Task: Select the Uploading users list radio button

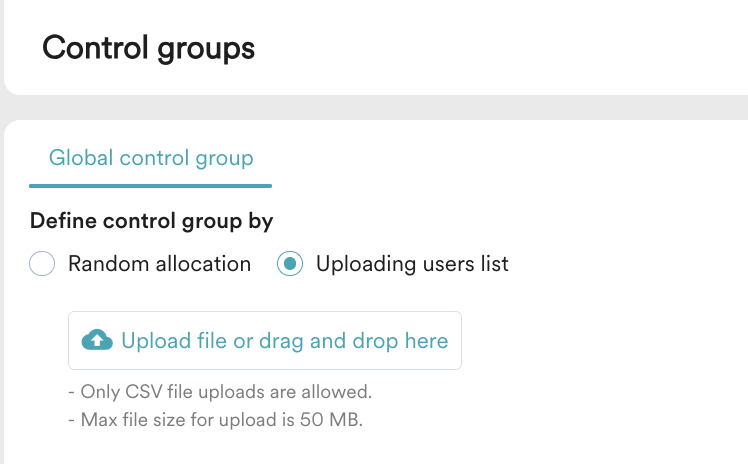Action: [290, 264]
